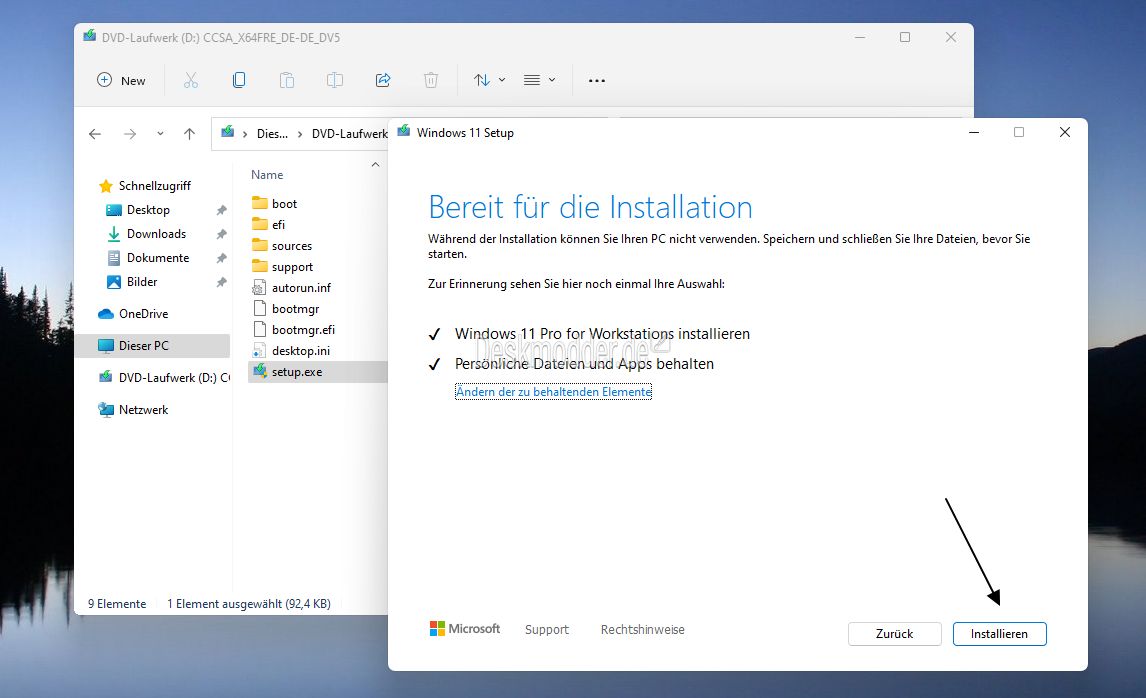This screenshot has width=1146, height=698.
Task: Click the Installieren button
Action: (999, 634)
